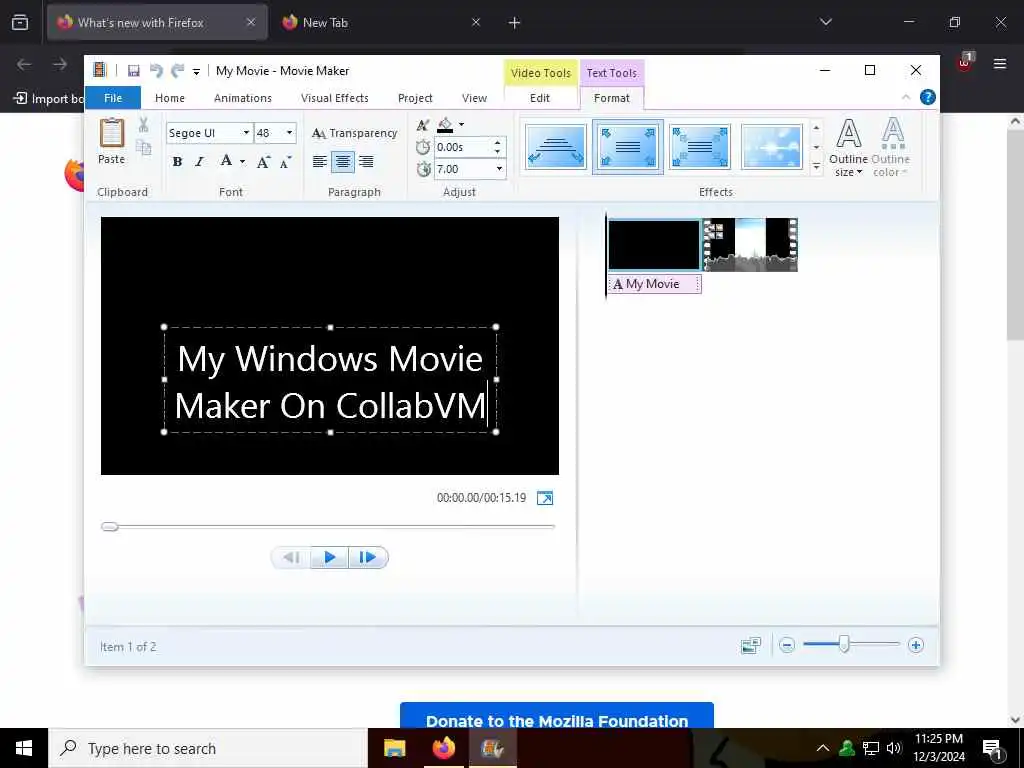Click the Edit text icon in Adjust group
This screenshot has width=1024, height=768.
pos(423,125)
